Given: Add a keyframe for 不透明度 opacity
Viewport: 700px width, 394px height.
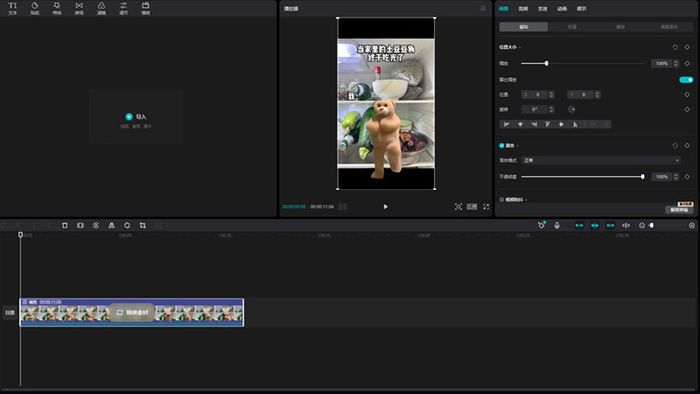Looking at the screenshot, I should (x=687, y=177).
